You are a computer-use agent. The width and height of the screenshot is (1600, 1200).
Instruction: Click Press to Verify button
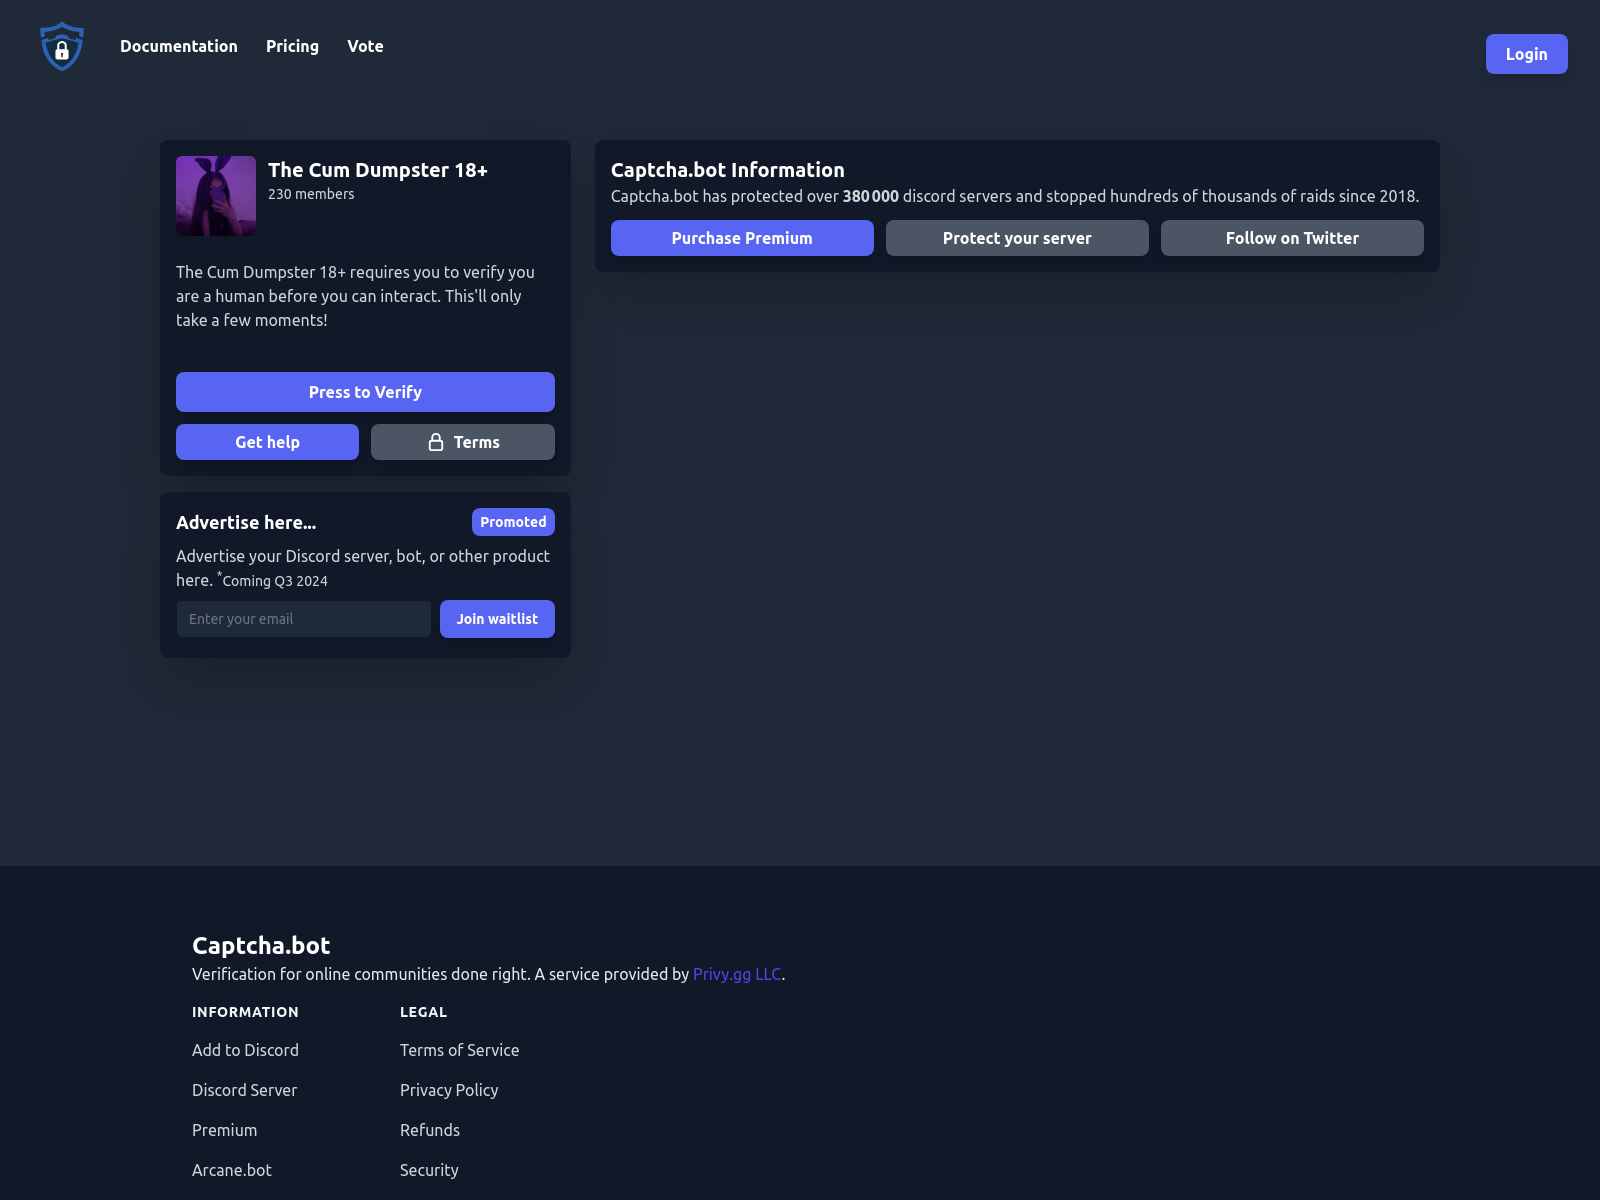[365, 392]
